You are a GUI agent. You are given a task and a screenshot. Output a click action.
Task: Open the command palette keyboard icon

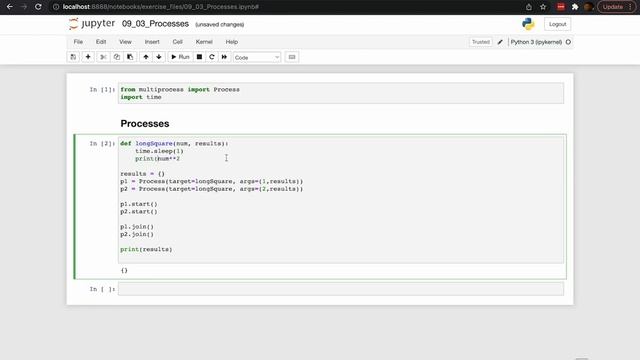click(x=292, y=57)
